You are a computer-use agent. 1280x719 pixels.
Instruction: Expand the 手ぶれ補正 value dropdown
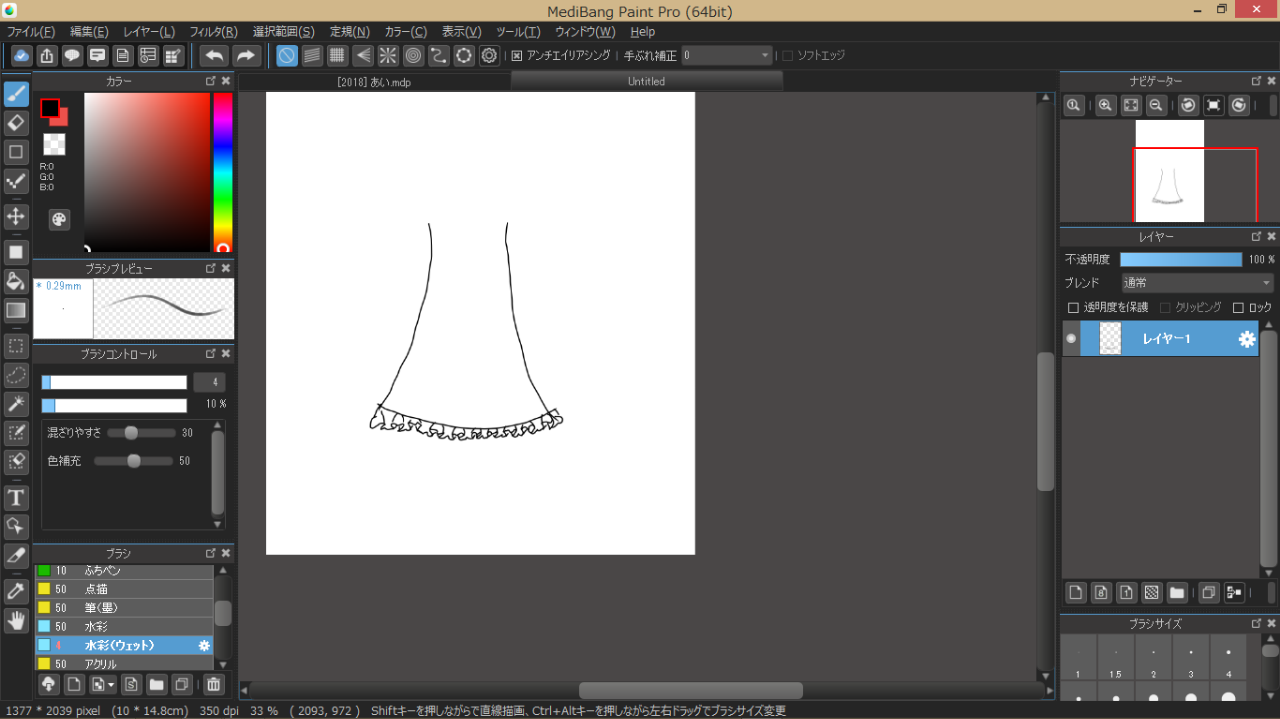[765, 56]
